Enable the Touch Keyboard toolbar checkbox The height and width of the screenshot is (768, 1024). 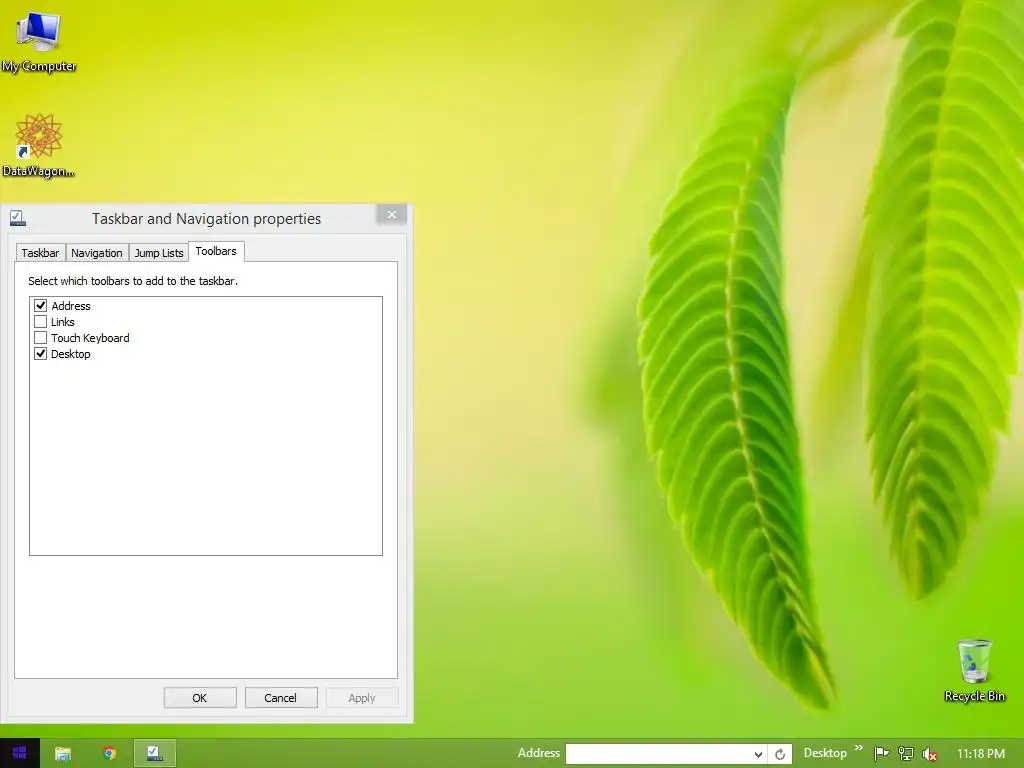coord(40,338)
